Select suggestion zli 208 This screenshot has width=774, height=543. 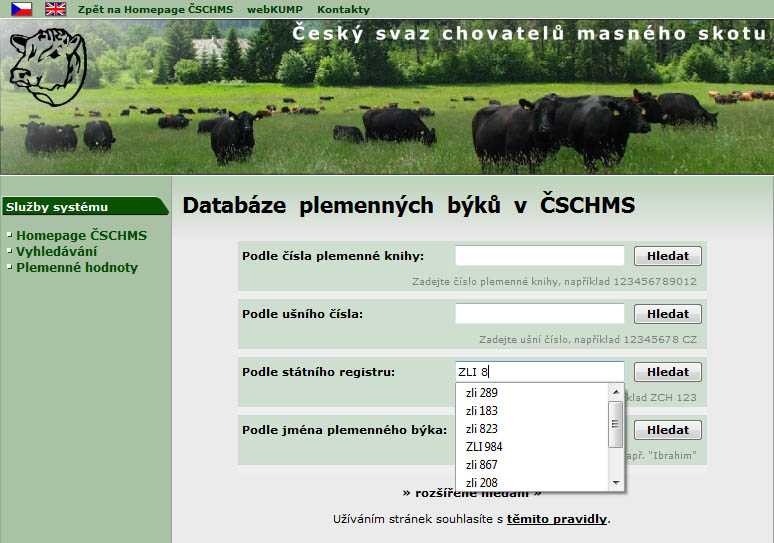point(532,482)
